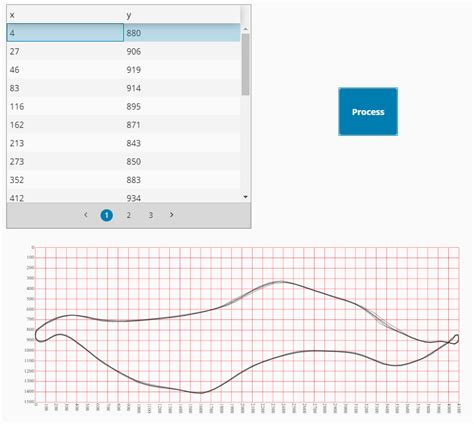Image resolution: width=474 pixels, height=424 pixels.
Task: Click the table vertical scrollbar thumb
Action: [246, 64]
